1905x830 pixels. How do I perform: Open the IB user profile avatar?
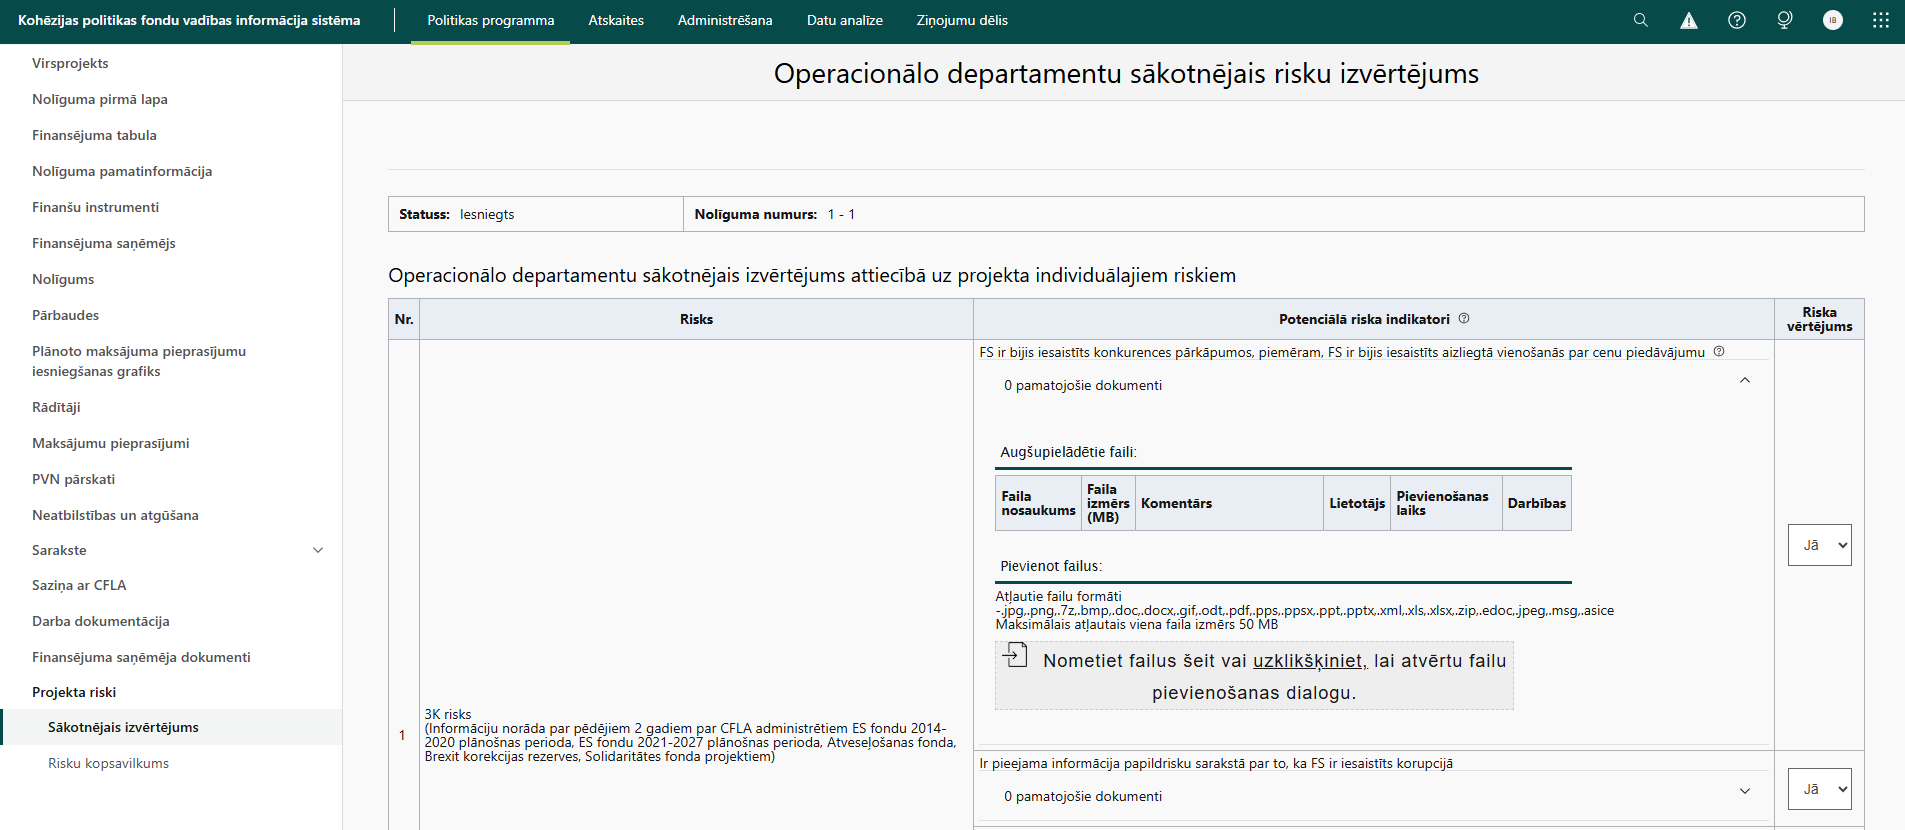pos(1833,20)
